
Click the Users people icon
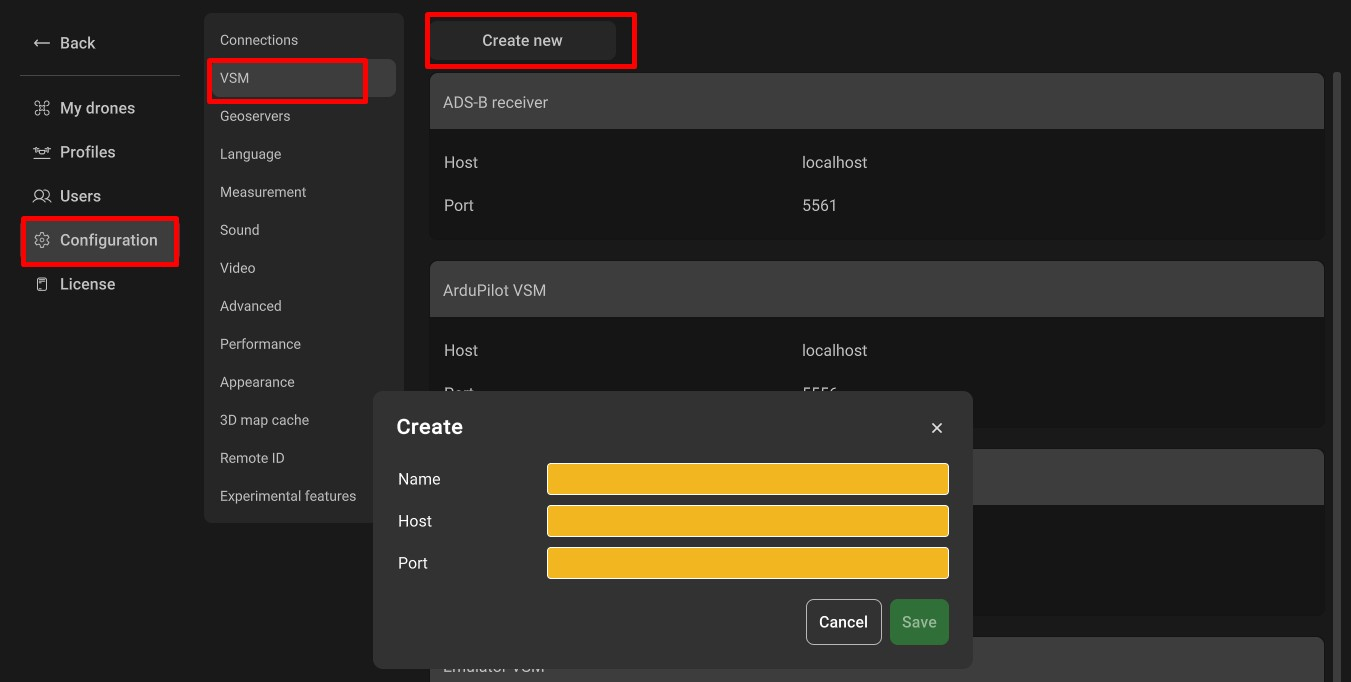pos(41,196)
